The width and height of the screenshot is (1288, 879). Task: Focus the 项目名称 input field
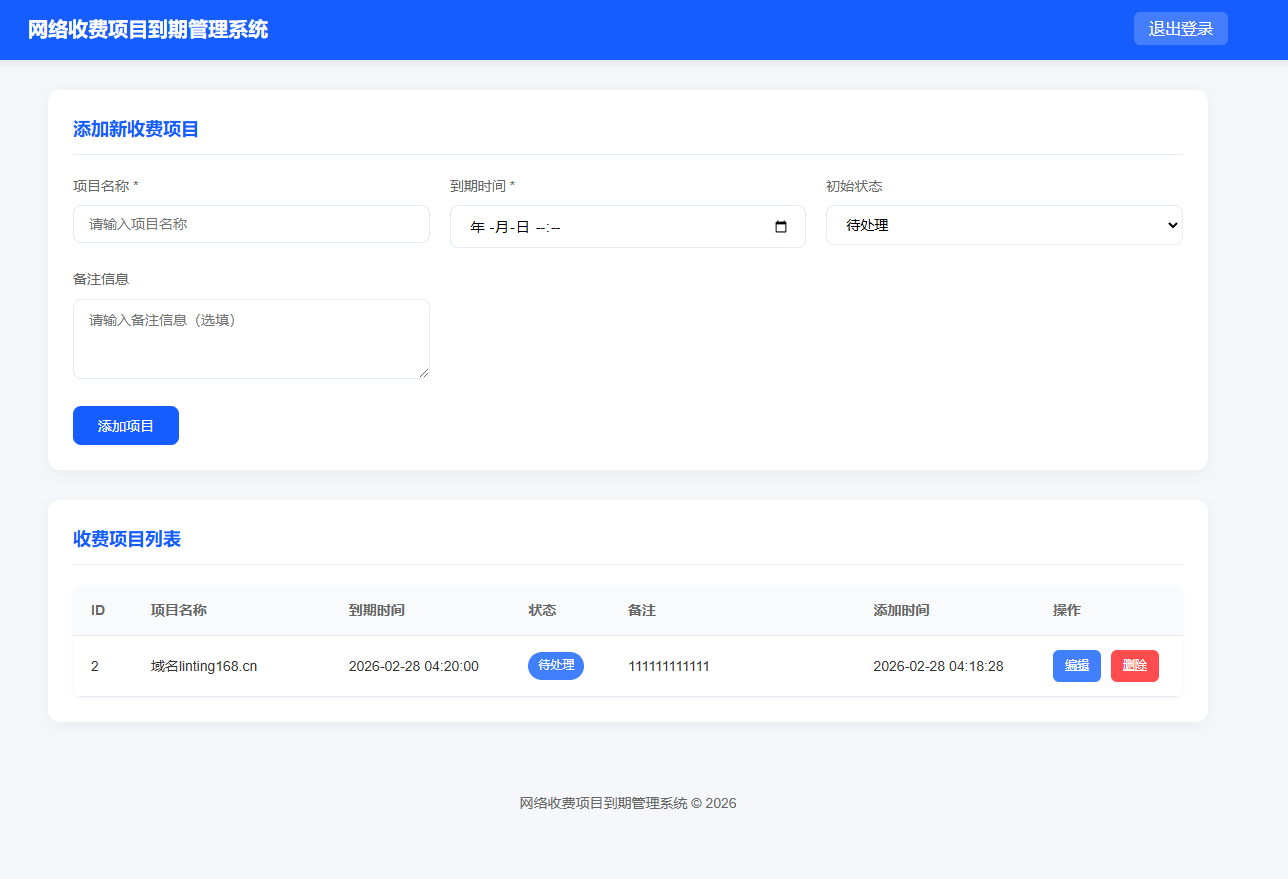(251, 224)
